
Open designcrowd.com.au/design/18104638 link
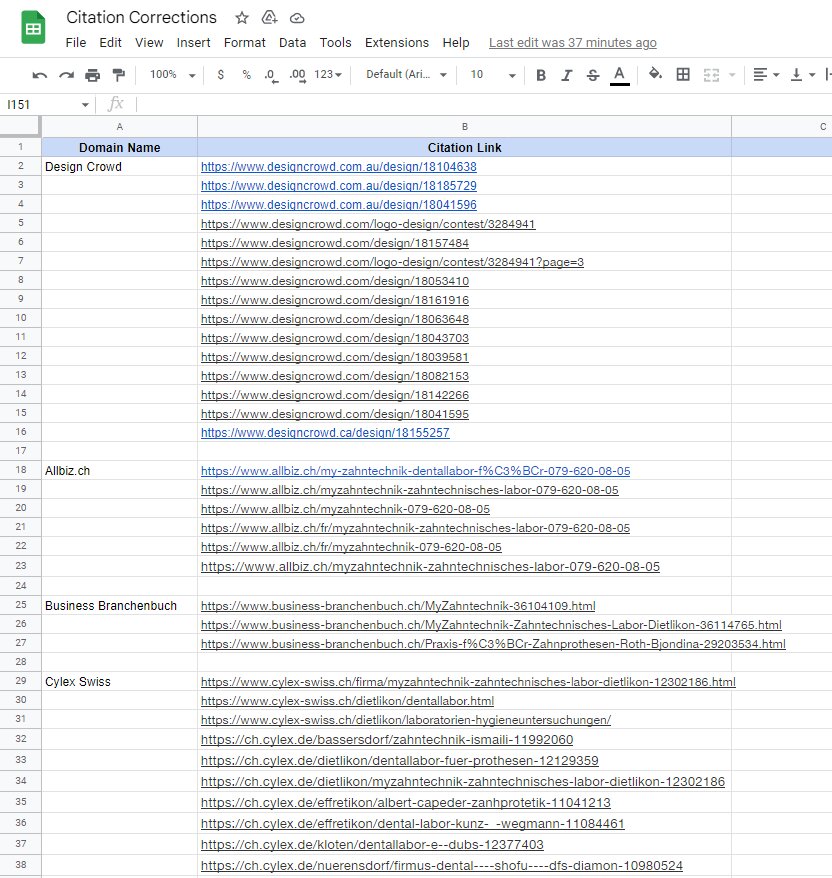pos(339,167)
